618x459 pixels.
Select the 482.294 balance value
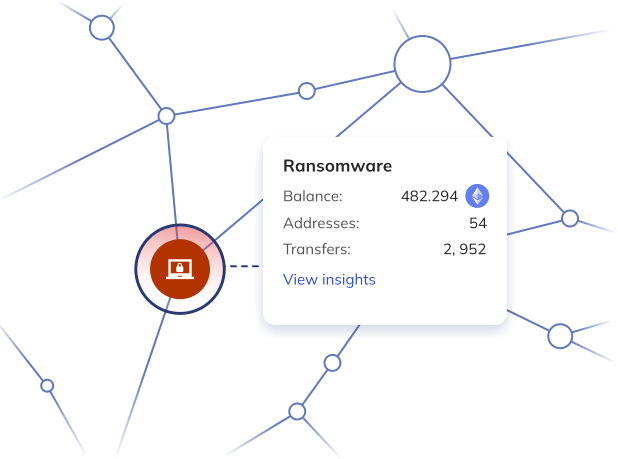pos(428,196)
